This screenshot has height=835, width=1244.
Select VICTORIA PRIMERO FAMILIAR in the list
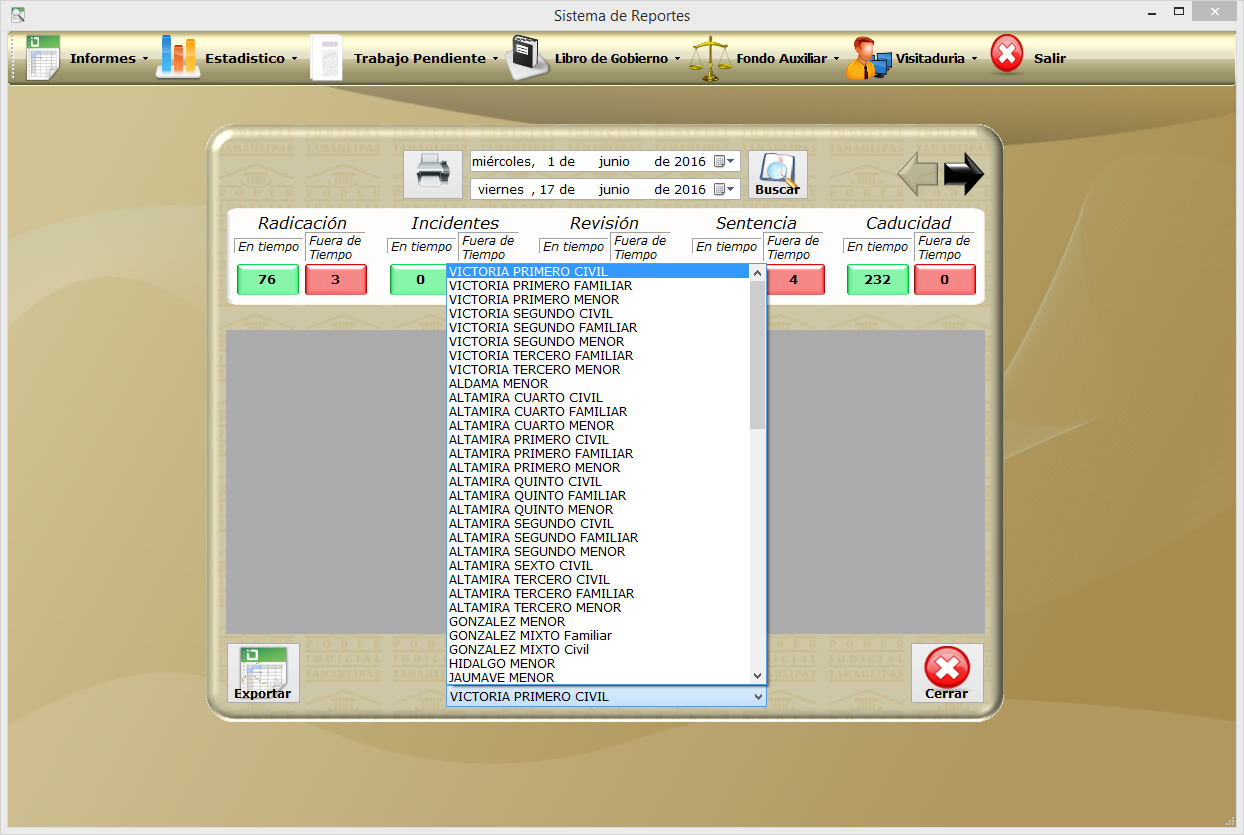coord(598,285)
